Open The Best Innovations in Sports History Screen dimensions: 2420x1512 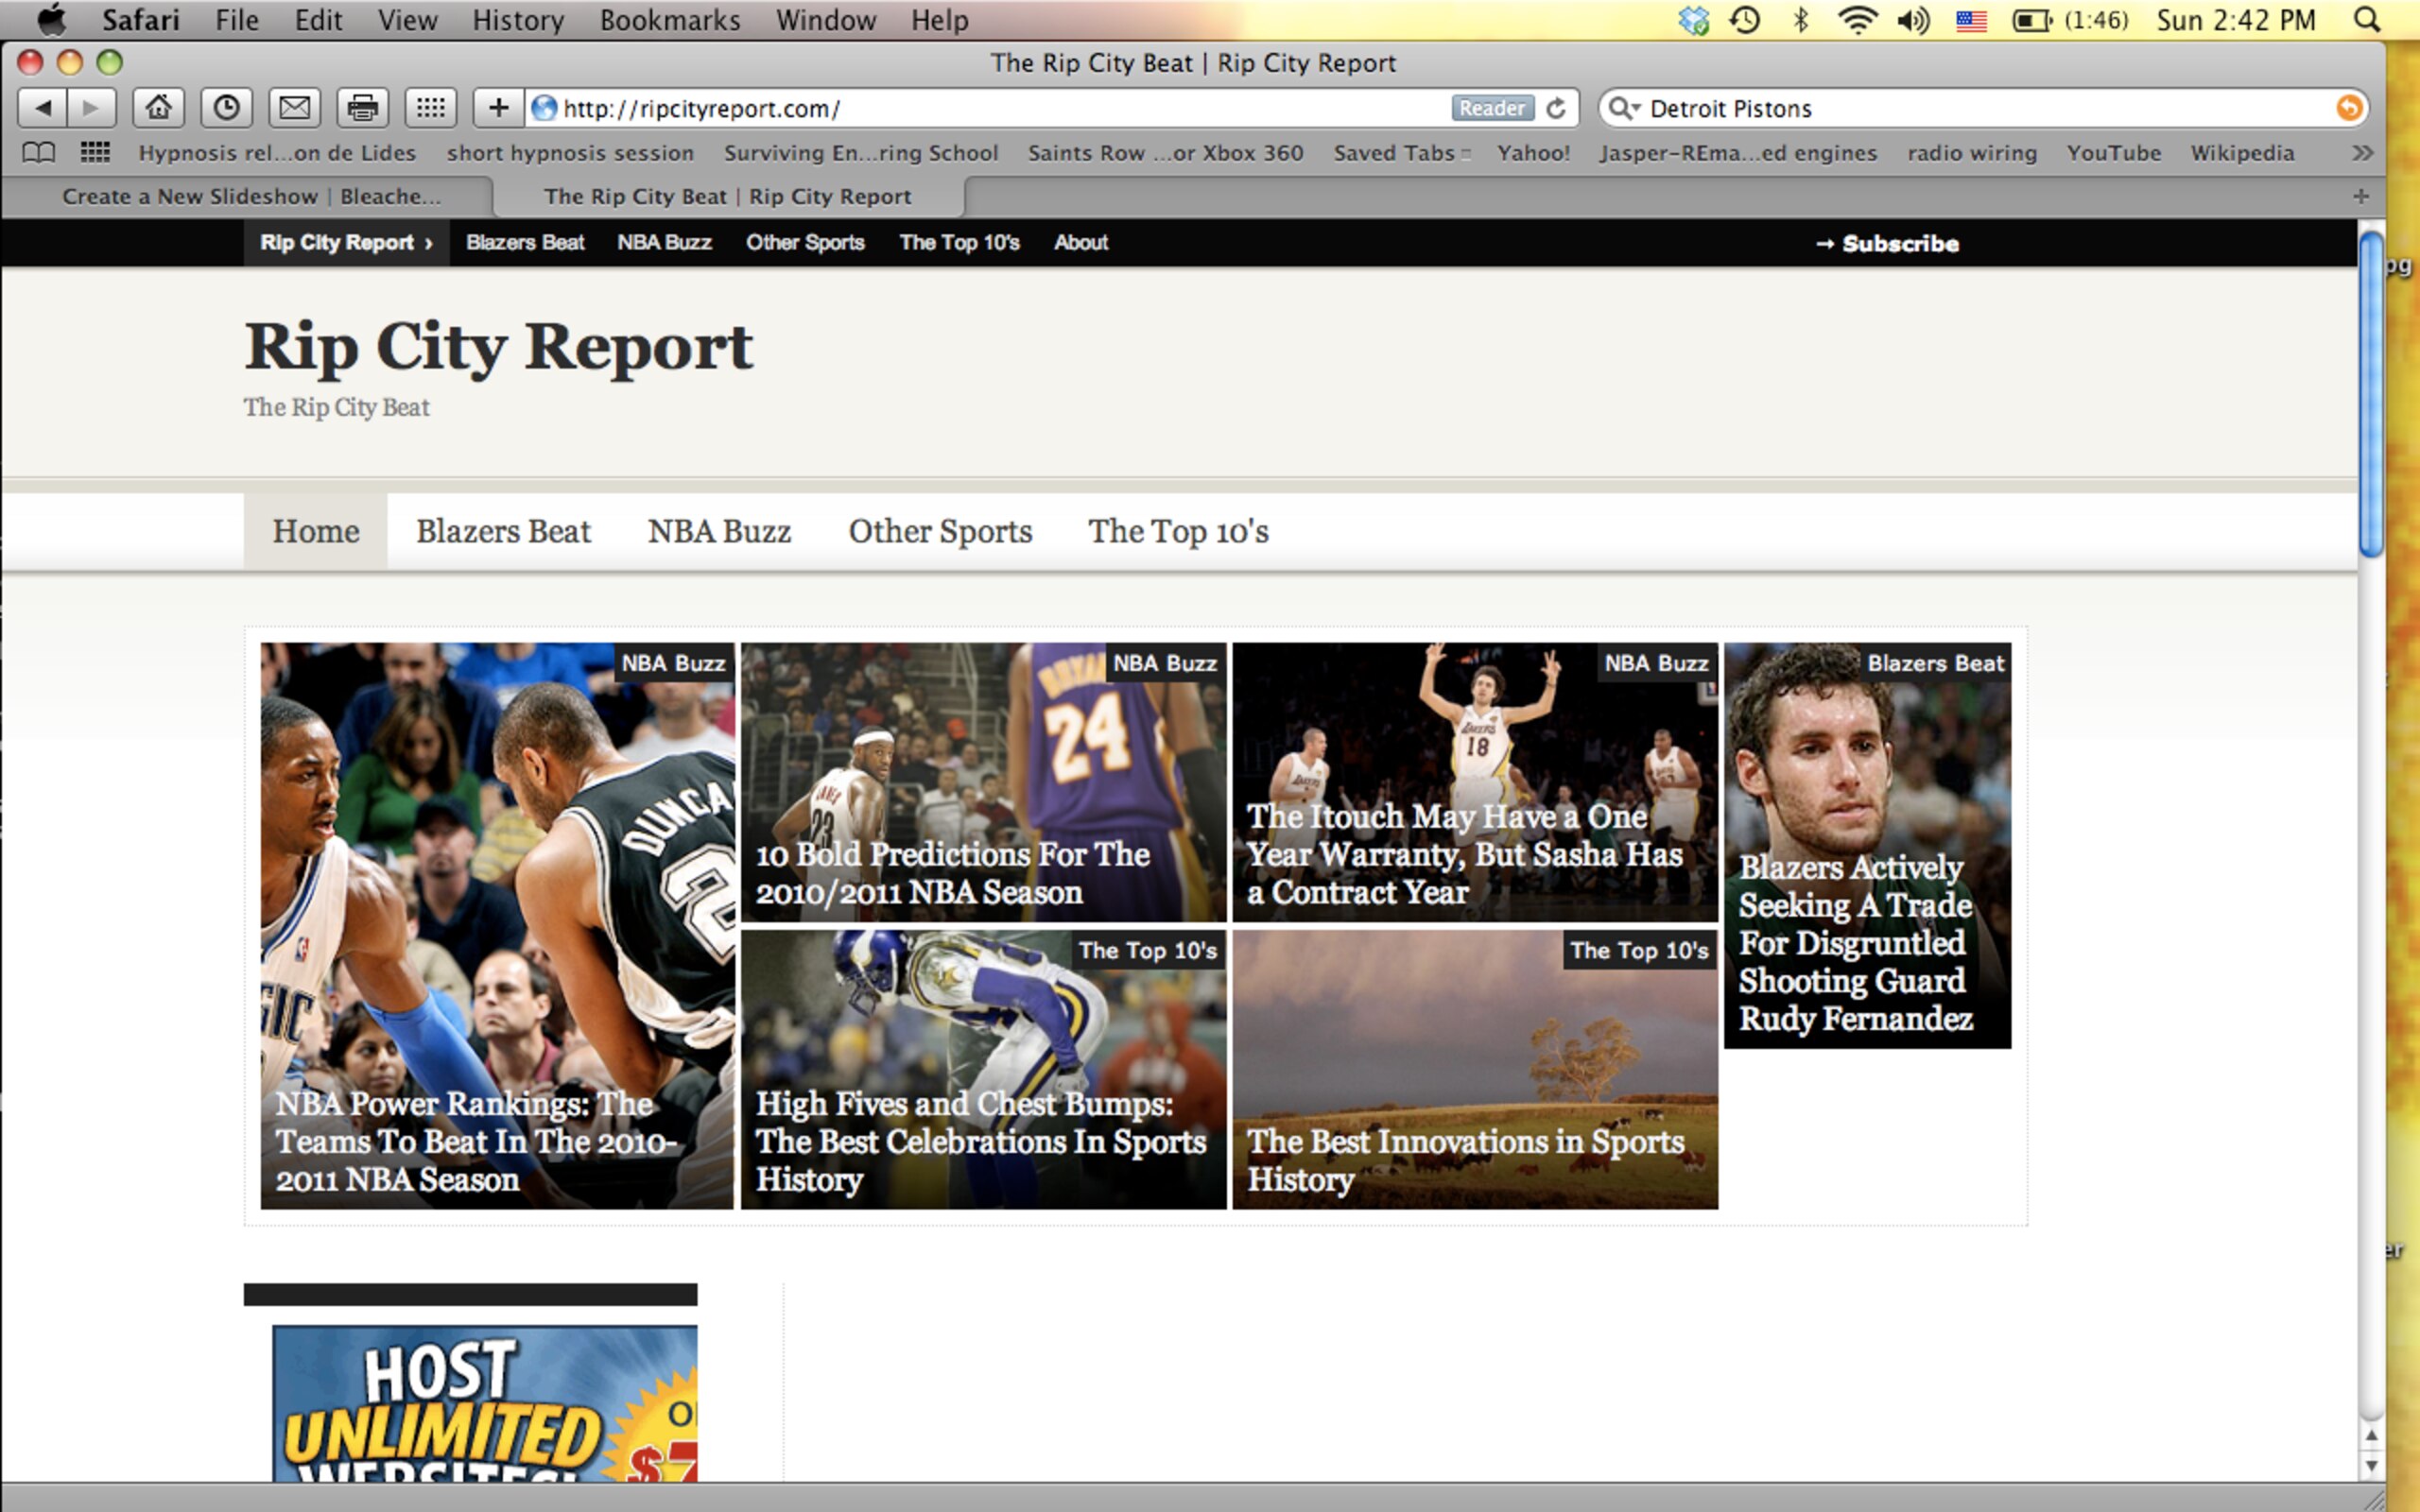(x=1475, y=1069)
